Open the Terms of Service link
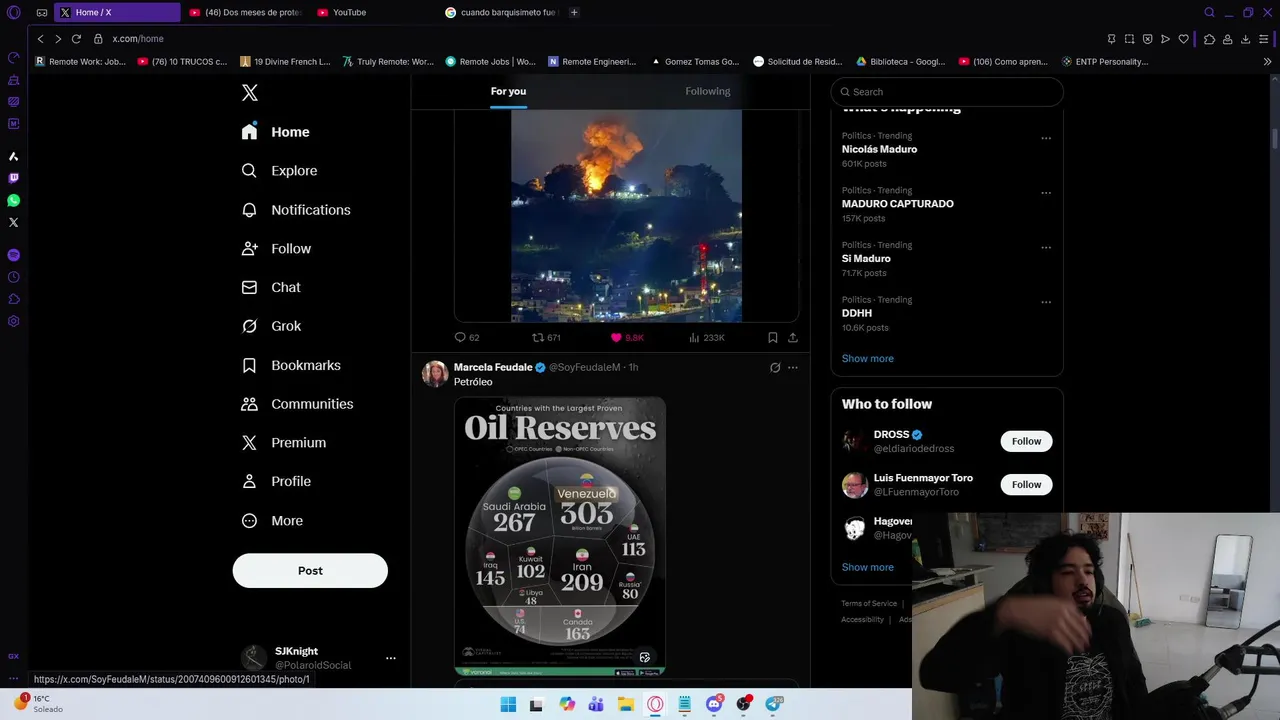Viewport: 1280px width, 720px height. point(869,604)
